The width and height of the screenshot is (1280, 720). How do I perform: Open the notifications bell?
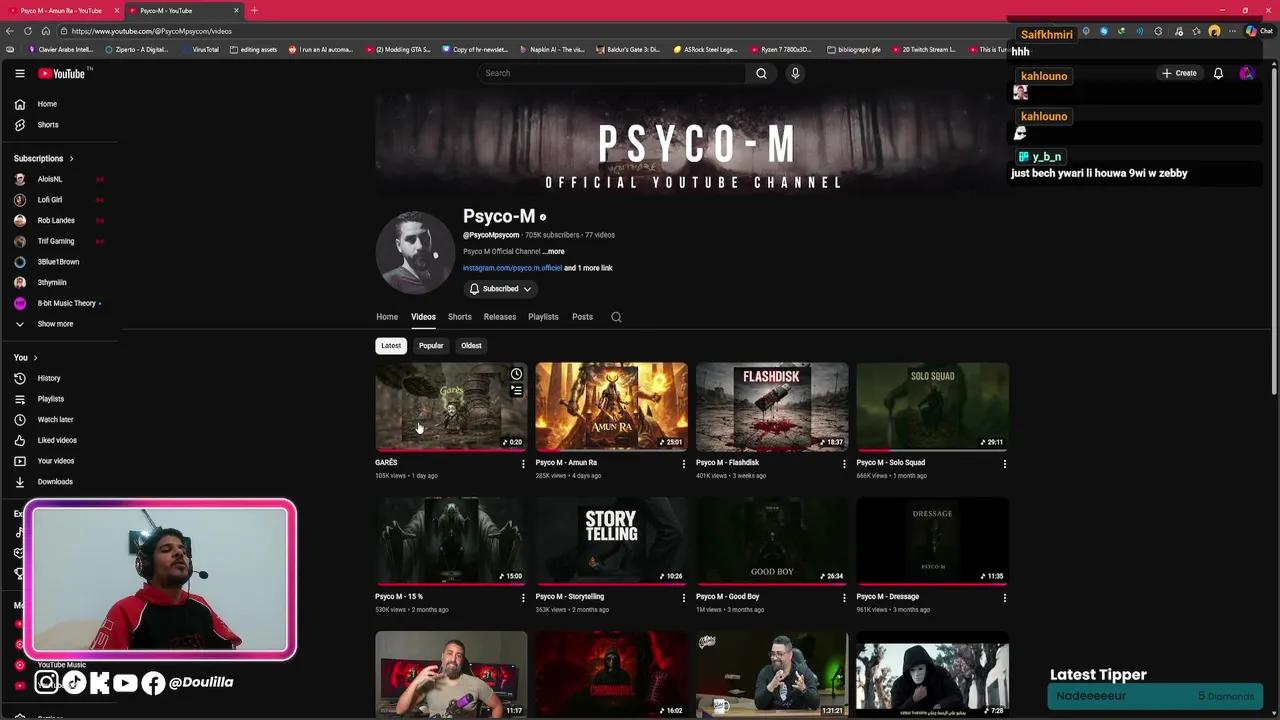[1218, 73]
